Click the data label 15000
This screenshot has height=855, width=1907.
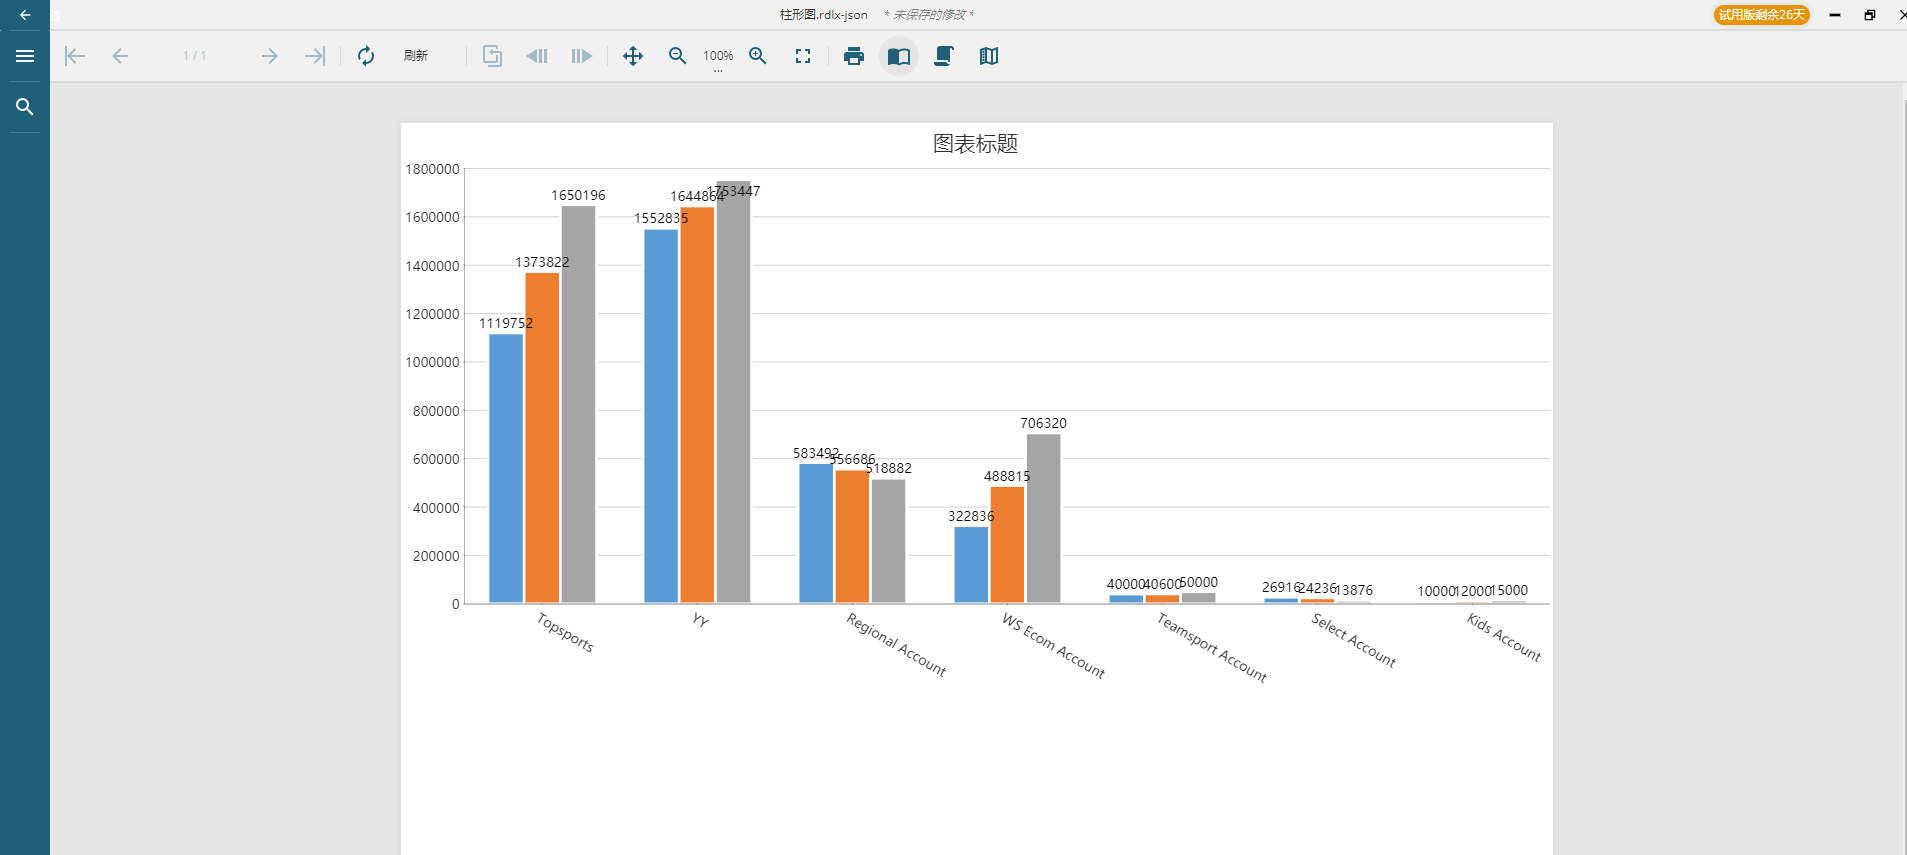1509,590
